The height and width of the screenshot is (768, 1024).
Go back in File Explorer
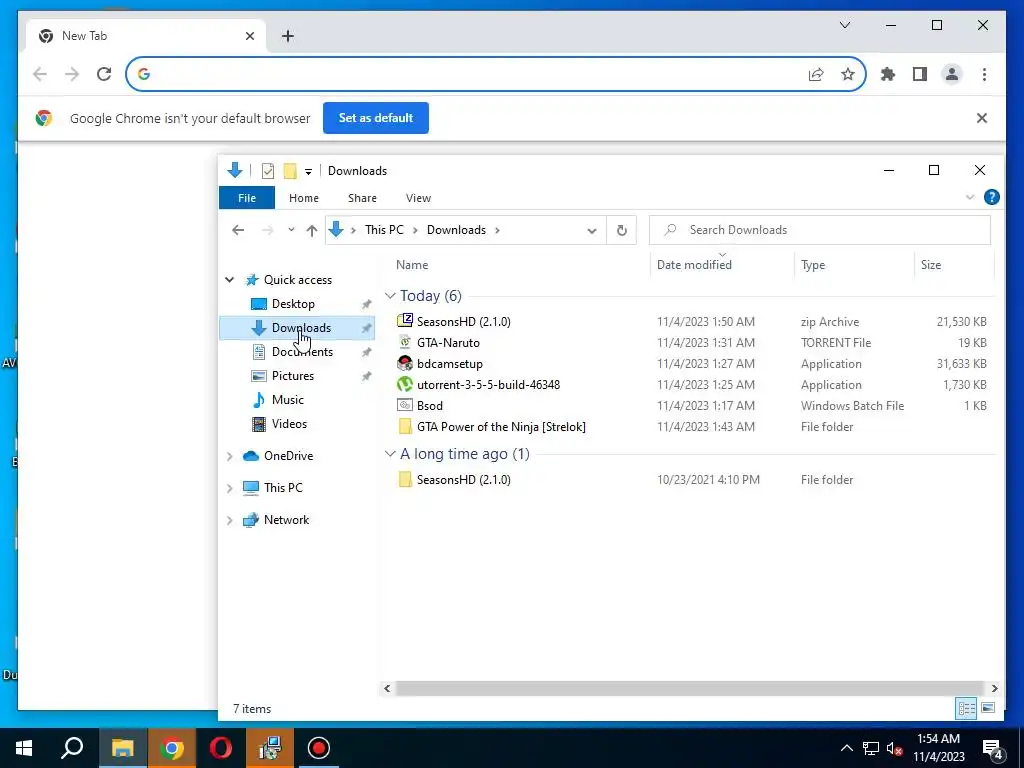click(238, 230)
